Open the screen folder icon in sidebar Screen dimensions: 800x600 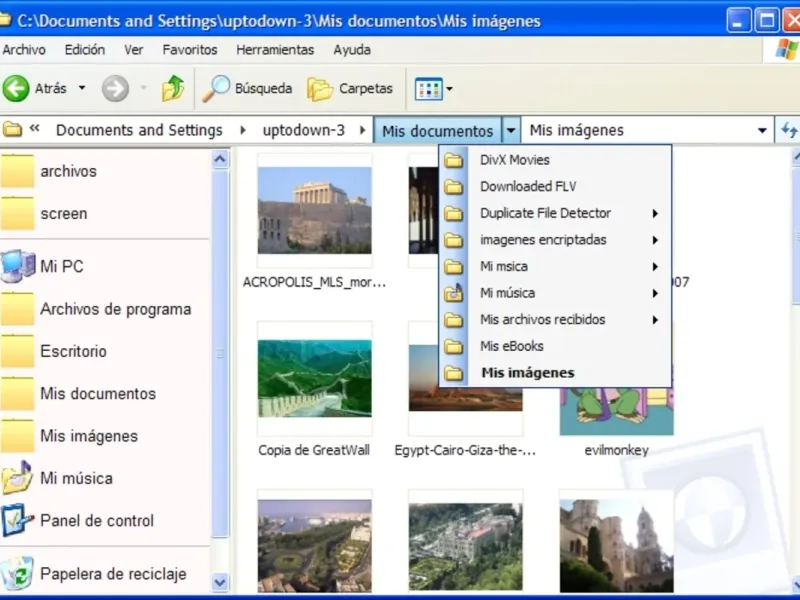point(17,213)
